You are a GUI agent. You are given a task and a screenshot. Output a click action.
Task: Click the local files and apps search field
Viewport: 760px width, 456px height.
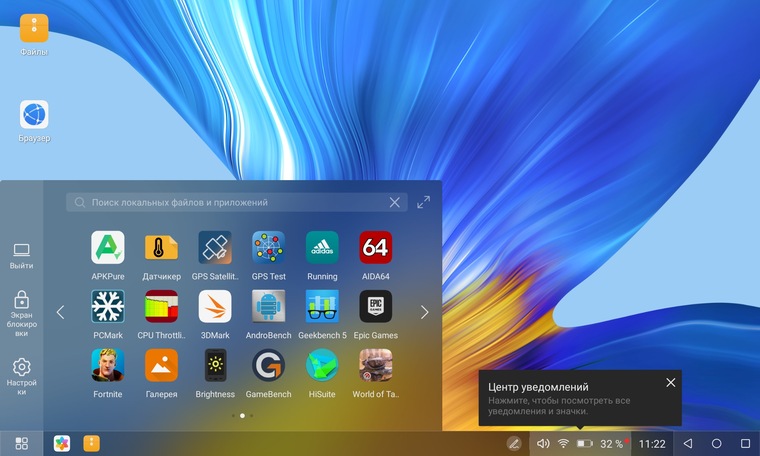[230, 202]
